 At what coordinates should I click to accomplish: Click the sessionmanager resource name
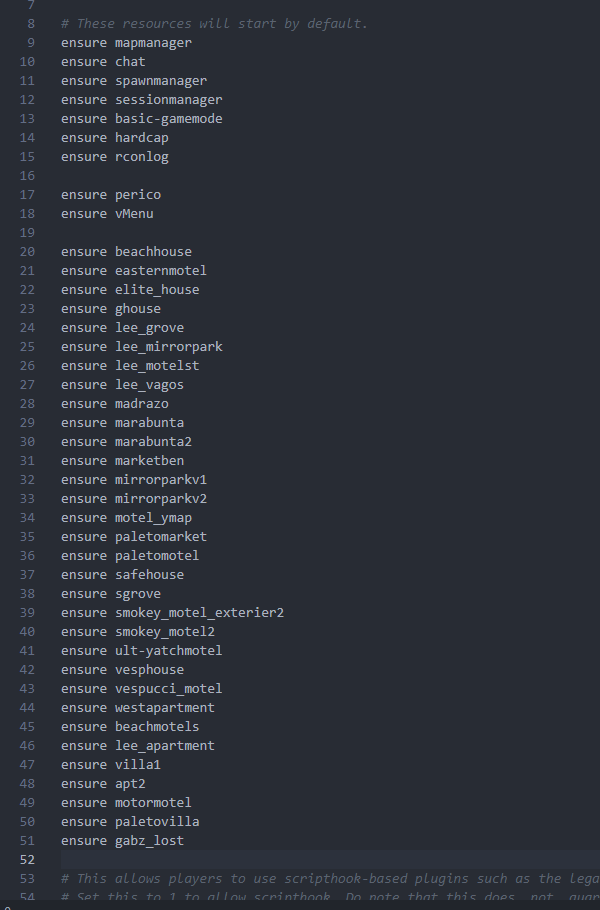168,100
